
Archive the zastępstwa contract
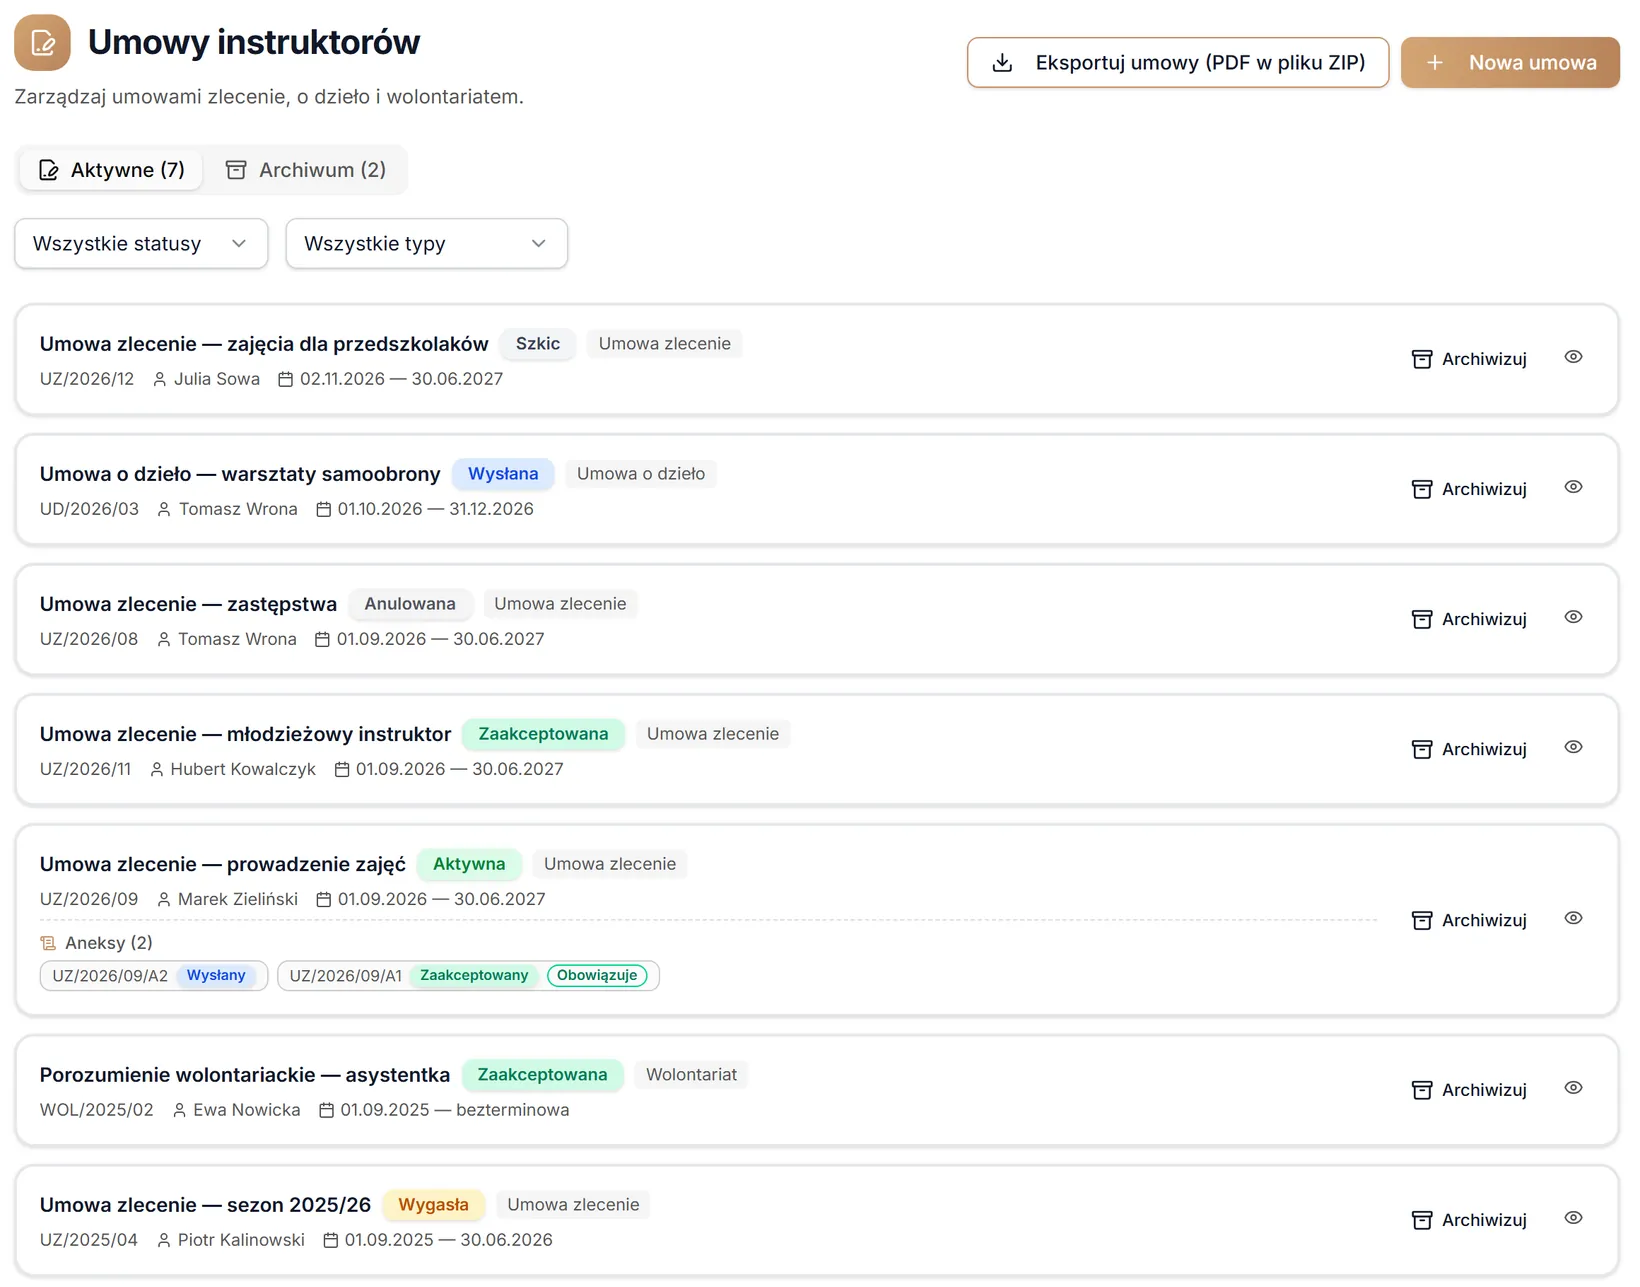point(1469,619)
